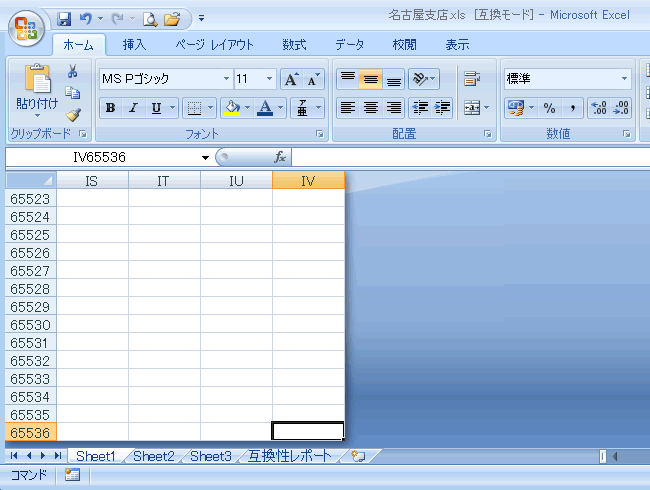Click the Name Box showing IV65536
The width and height of the screenshot is (650, 490).
click(x=99, y=158)
